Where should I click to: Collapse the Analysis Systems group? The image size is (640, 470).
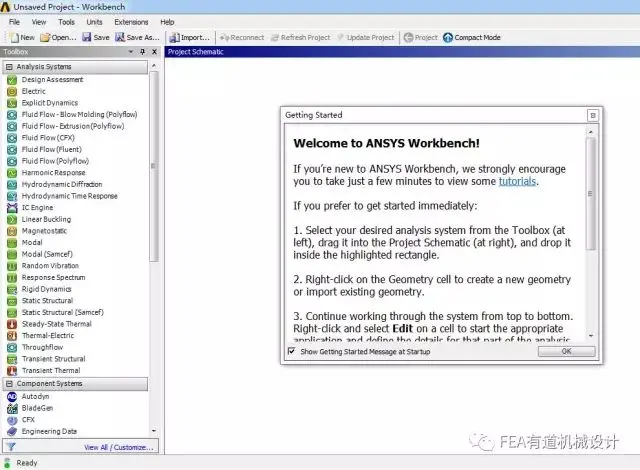point(9,67)
